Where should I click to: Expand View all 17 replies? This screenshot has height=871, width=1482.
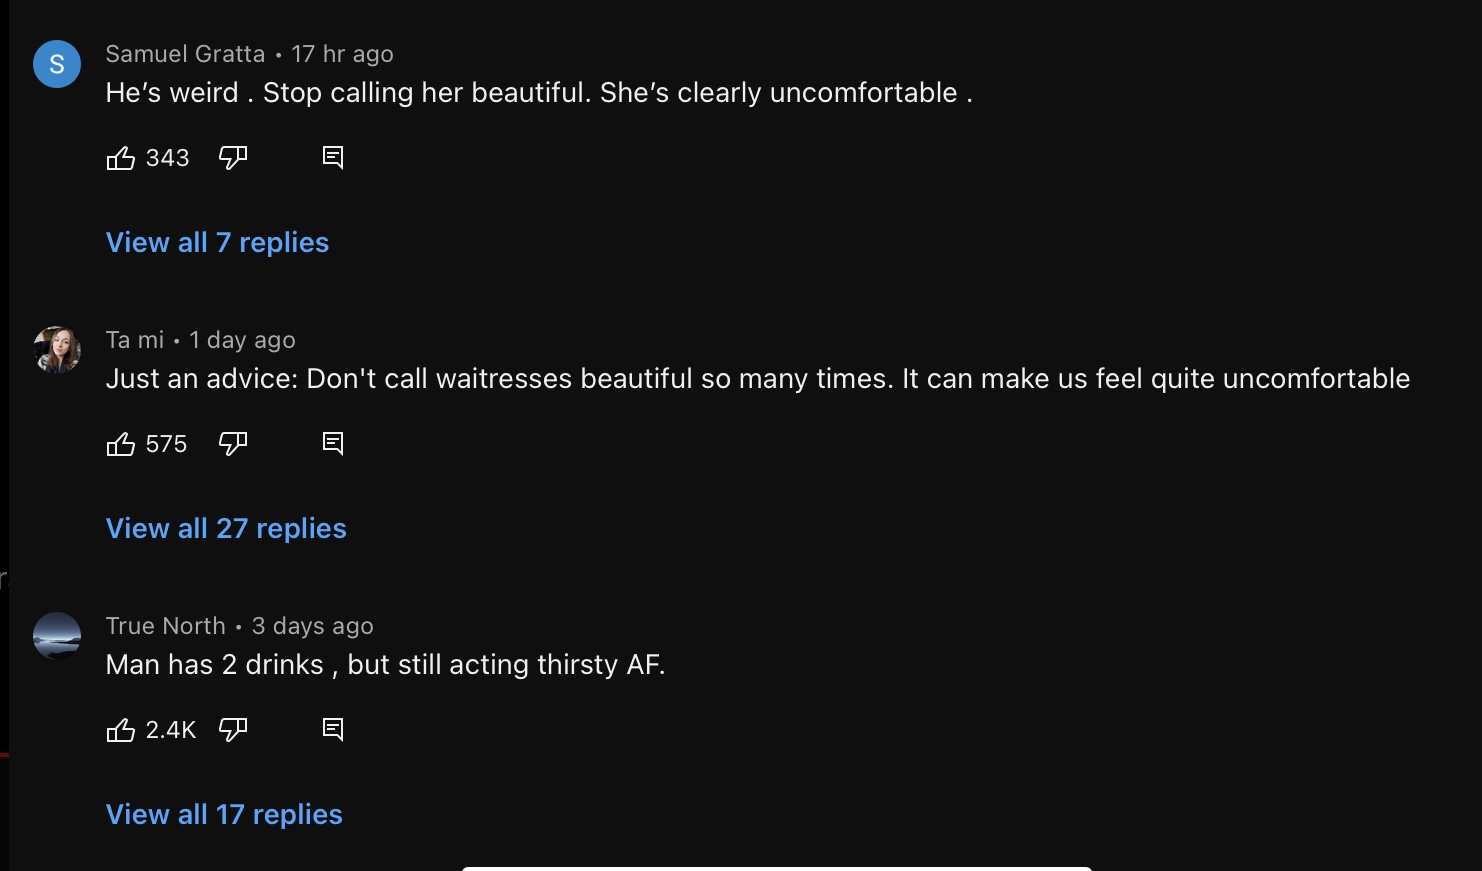224,814
